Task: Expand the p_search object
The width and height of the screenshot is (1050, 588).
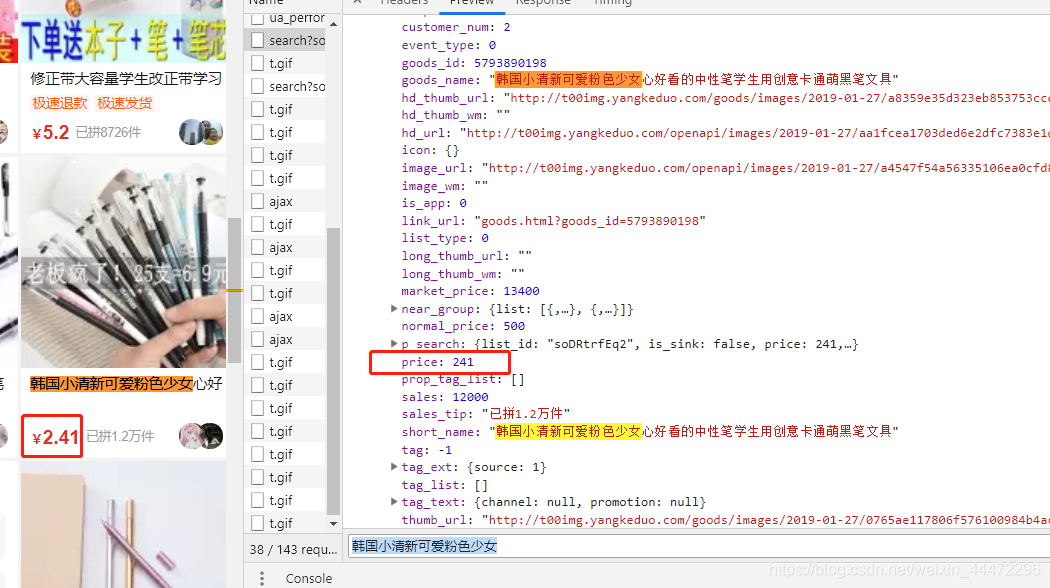Action: [394, 344]
